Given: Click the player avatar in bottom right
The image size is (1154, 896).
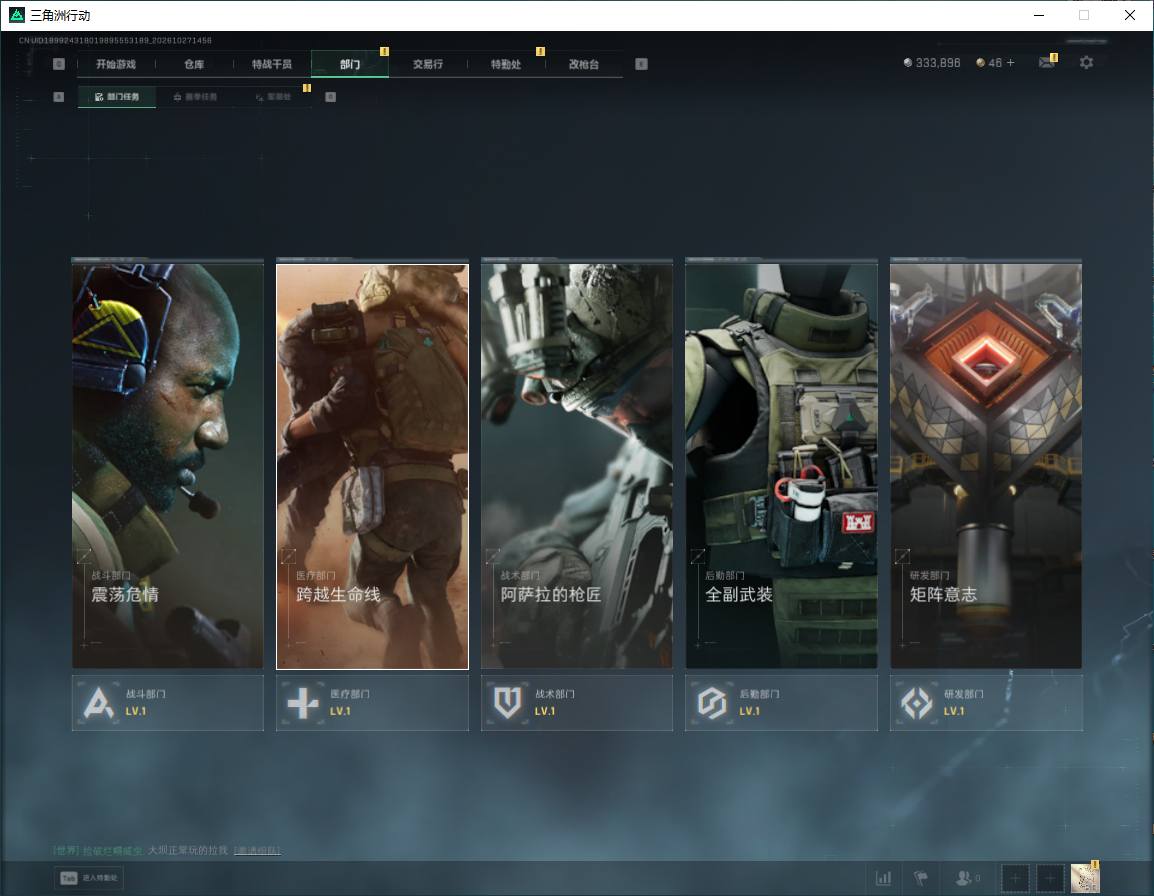Looking at the screenshot, I should [x=1085, y=878].
